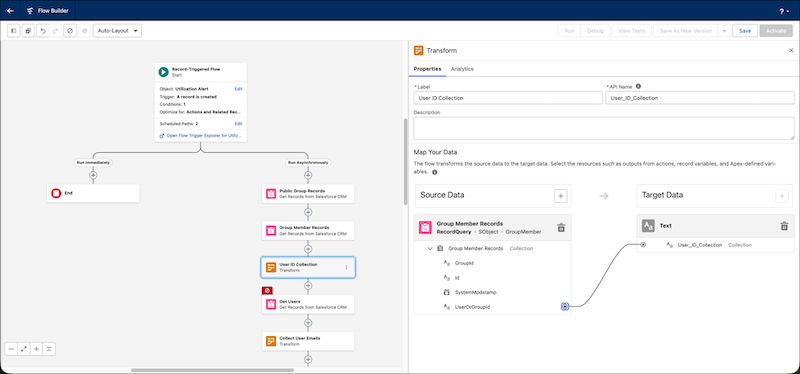This screenshot has height=374, width=800.
Task: Click the expand/collapse canvas control icon
Action: (x=49, y=349)
